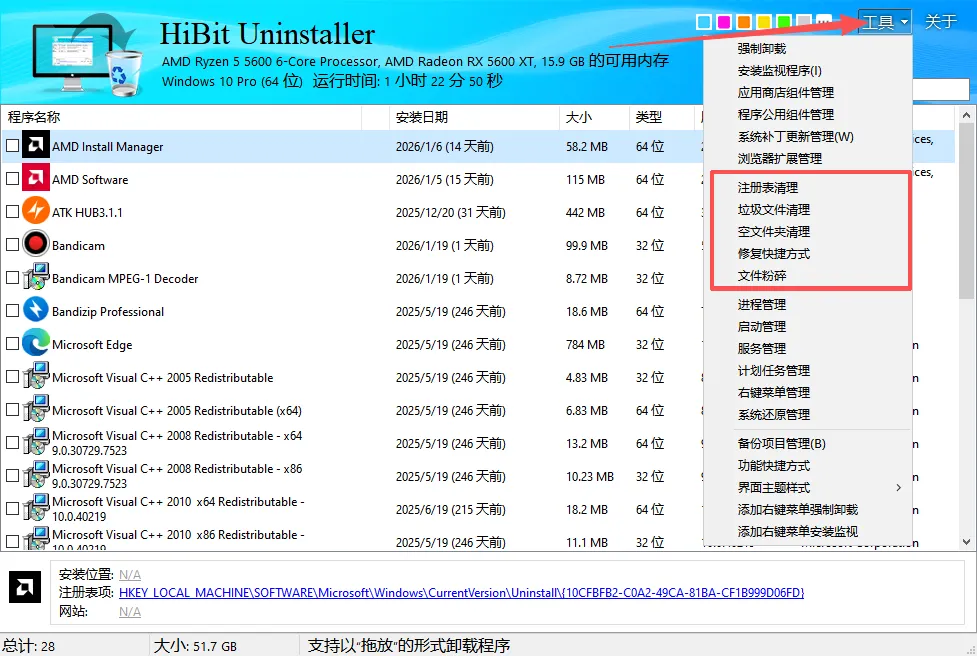The height and width of the screenshot is (656, 977).
Task: Choose 修复快捷方式 from the menu
Action: (774, 254)
